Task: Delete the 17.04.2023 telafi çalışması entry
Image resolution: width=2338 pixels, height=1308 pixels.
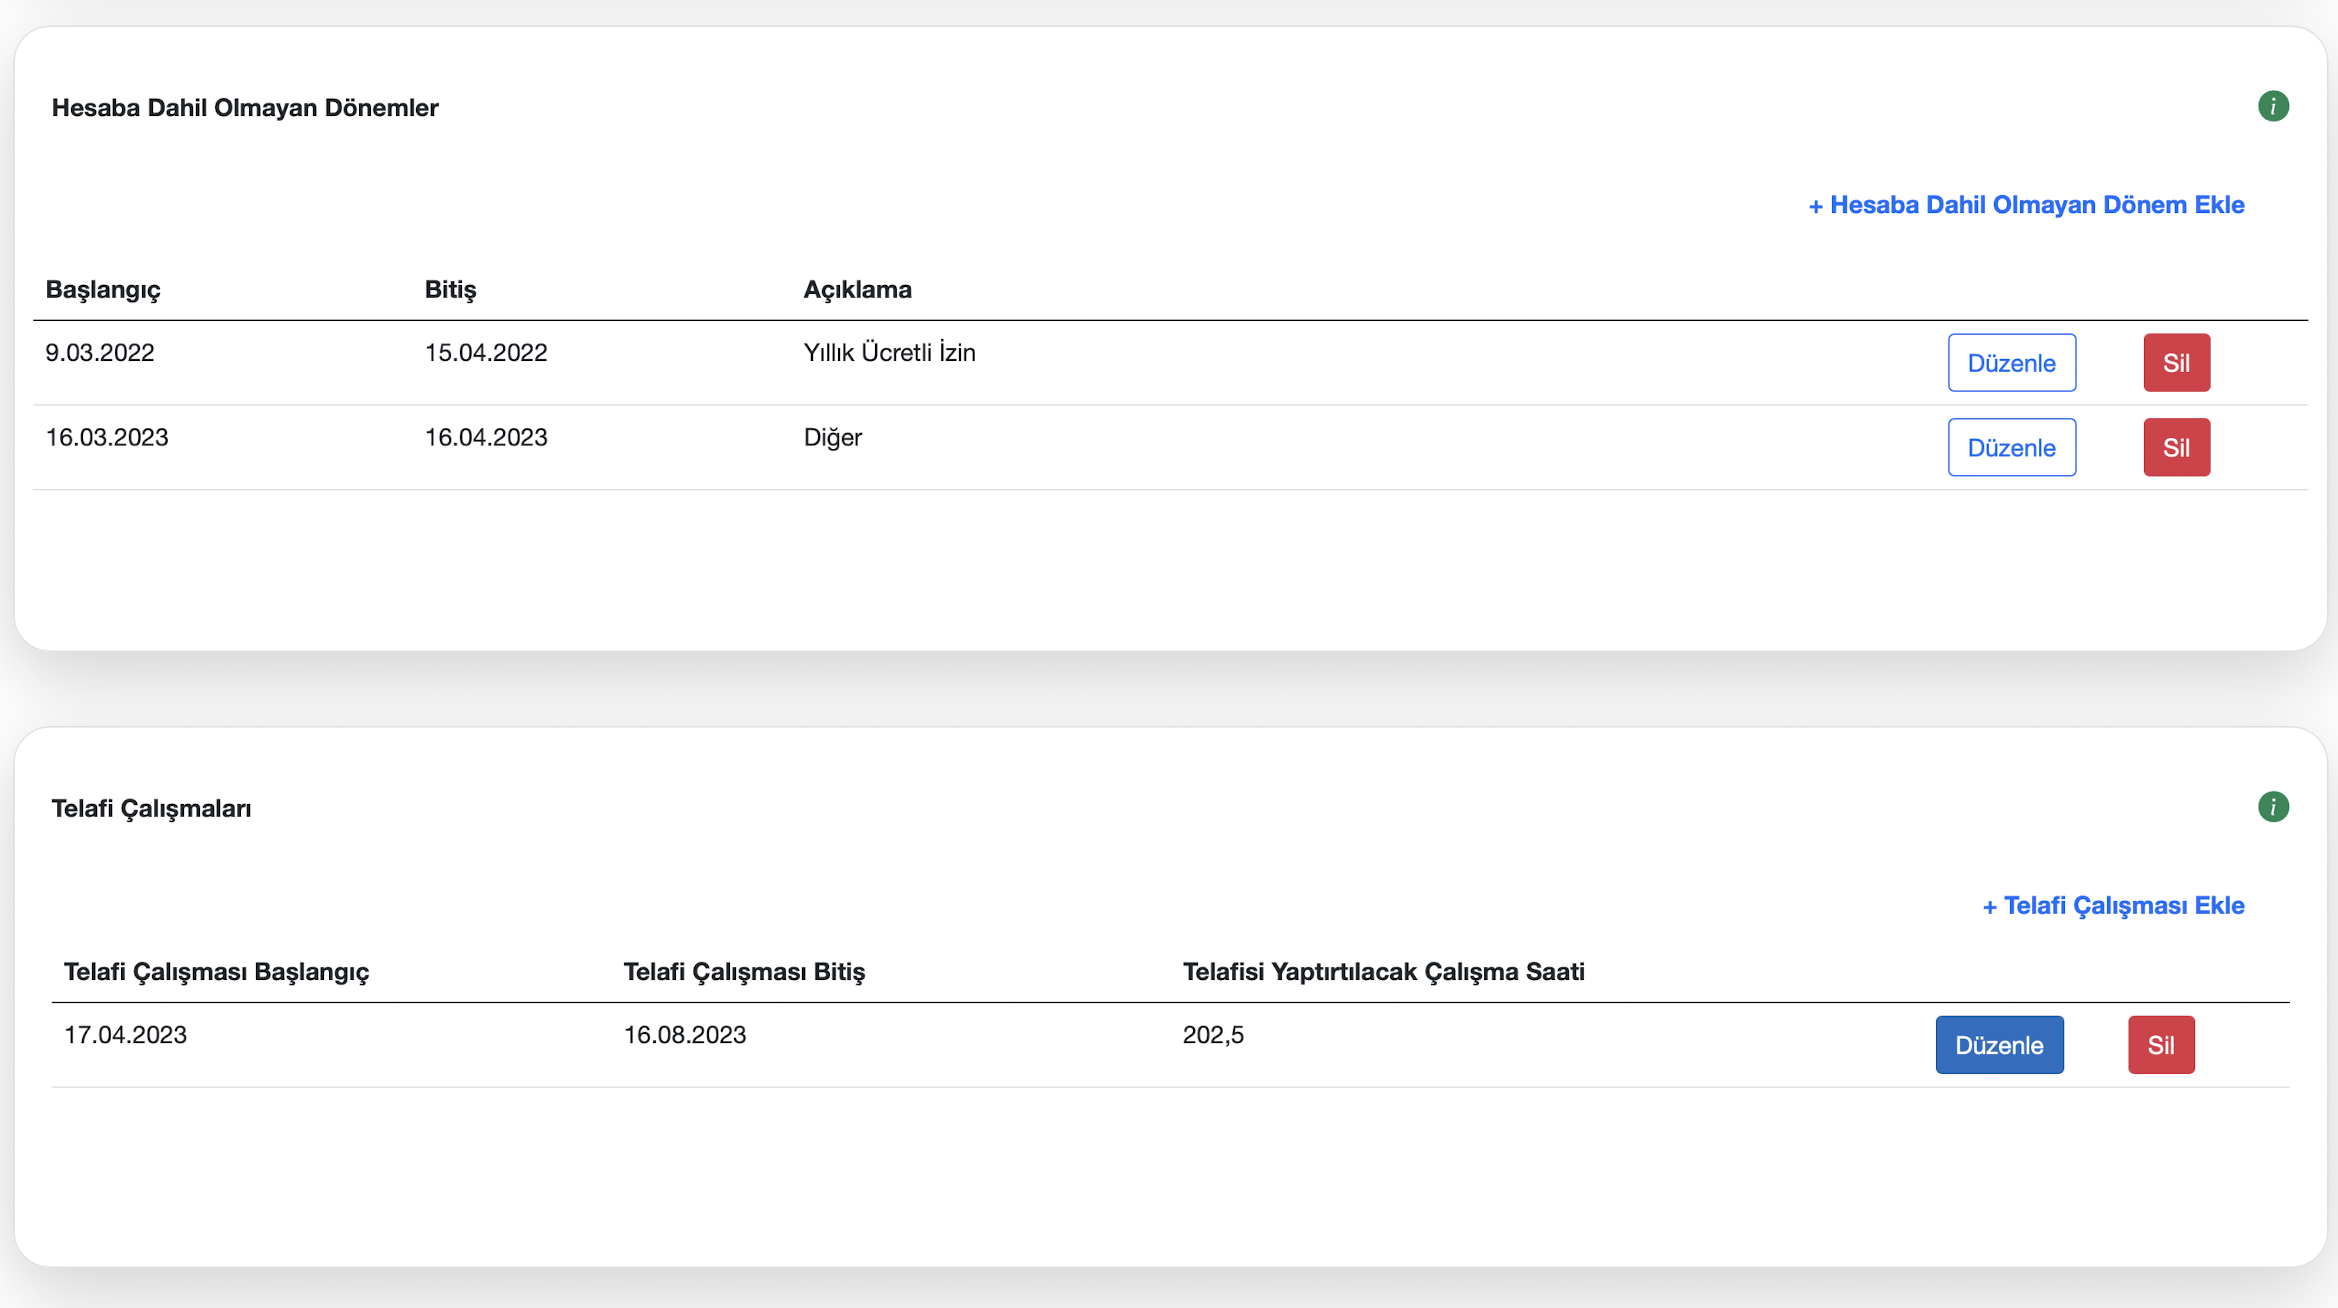Action: 2160,1045
